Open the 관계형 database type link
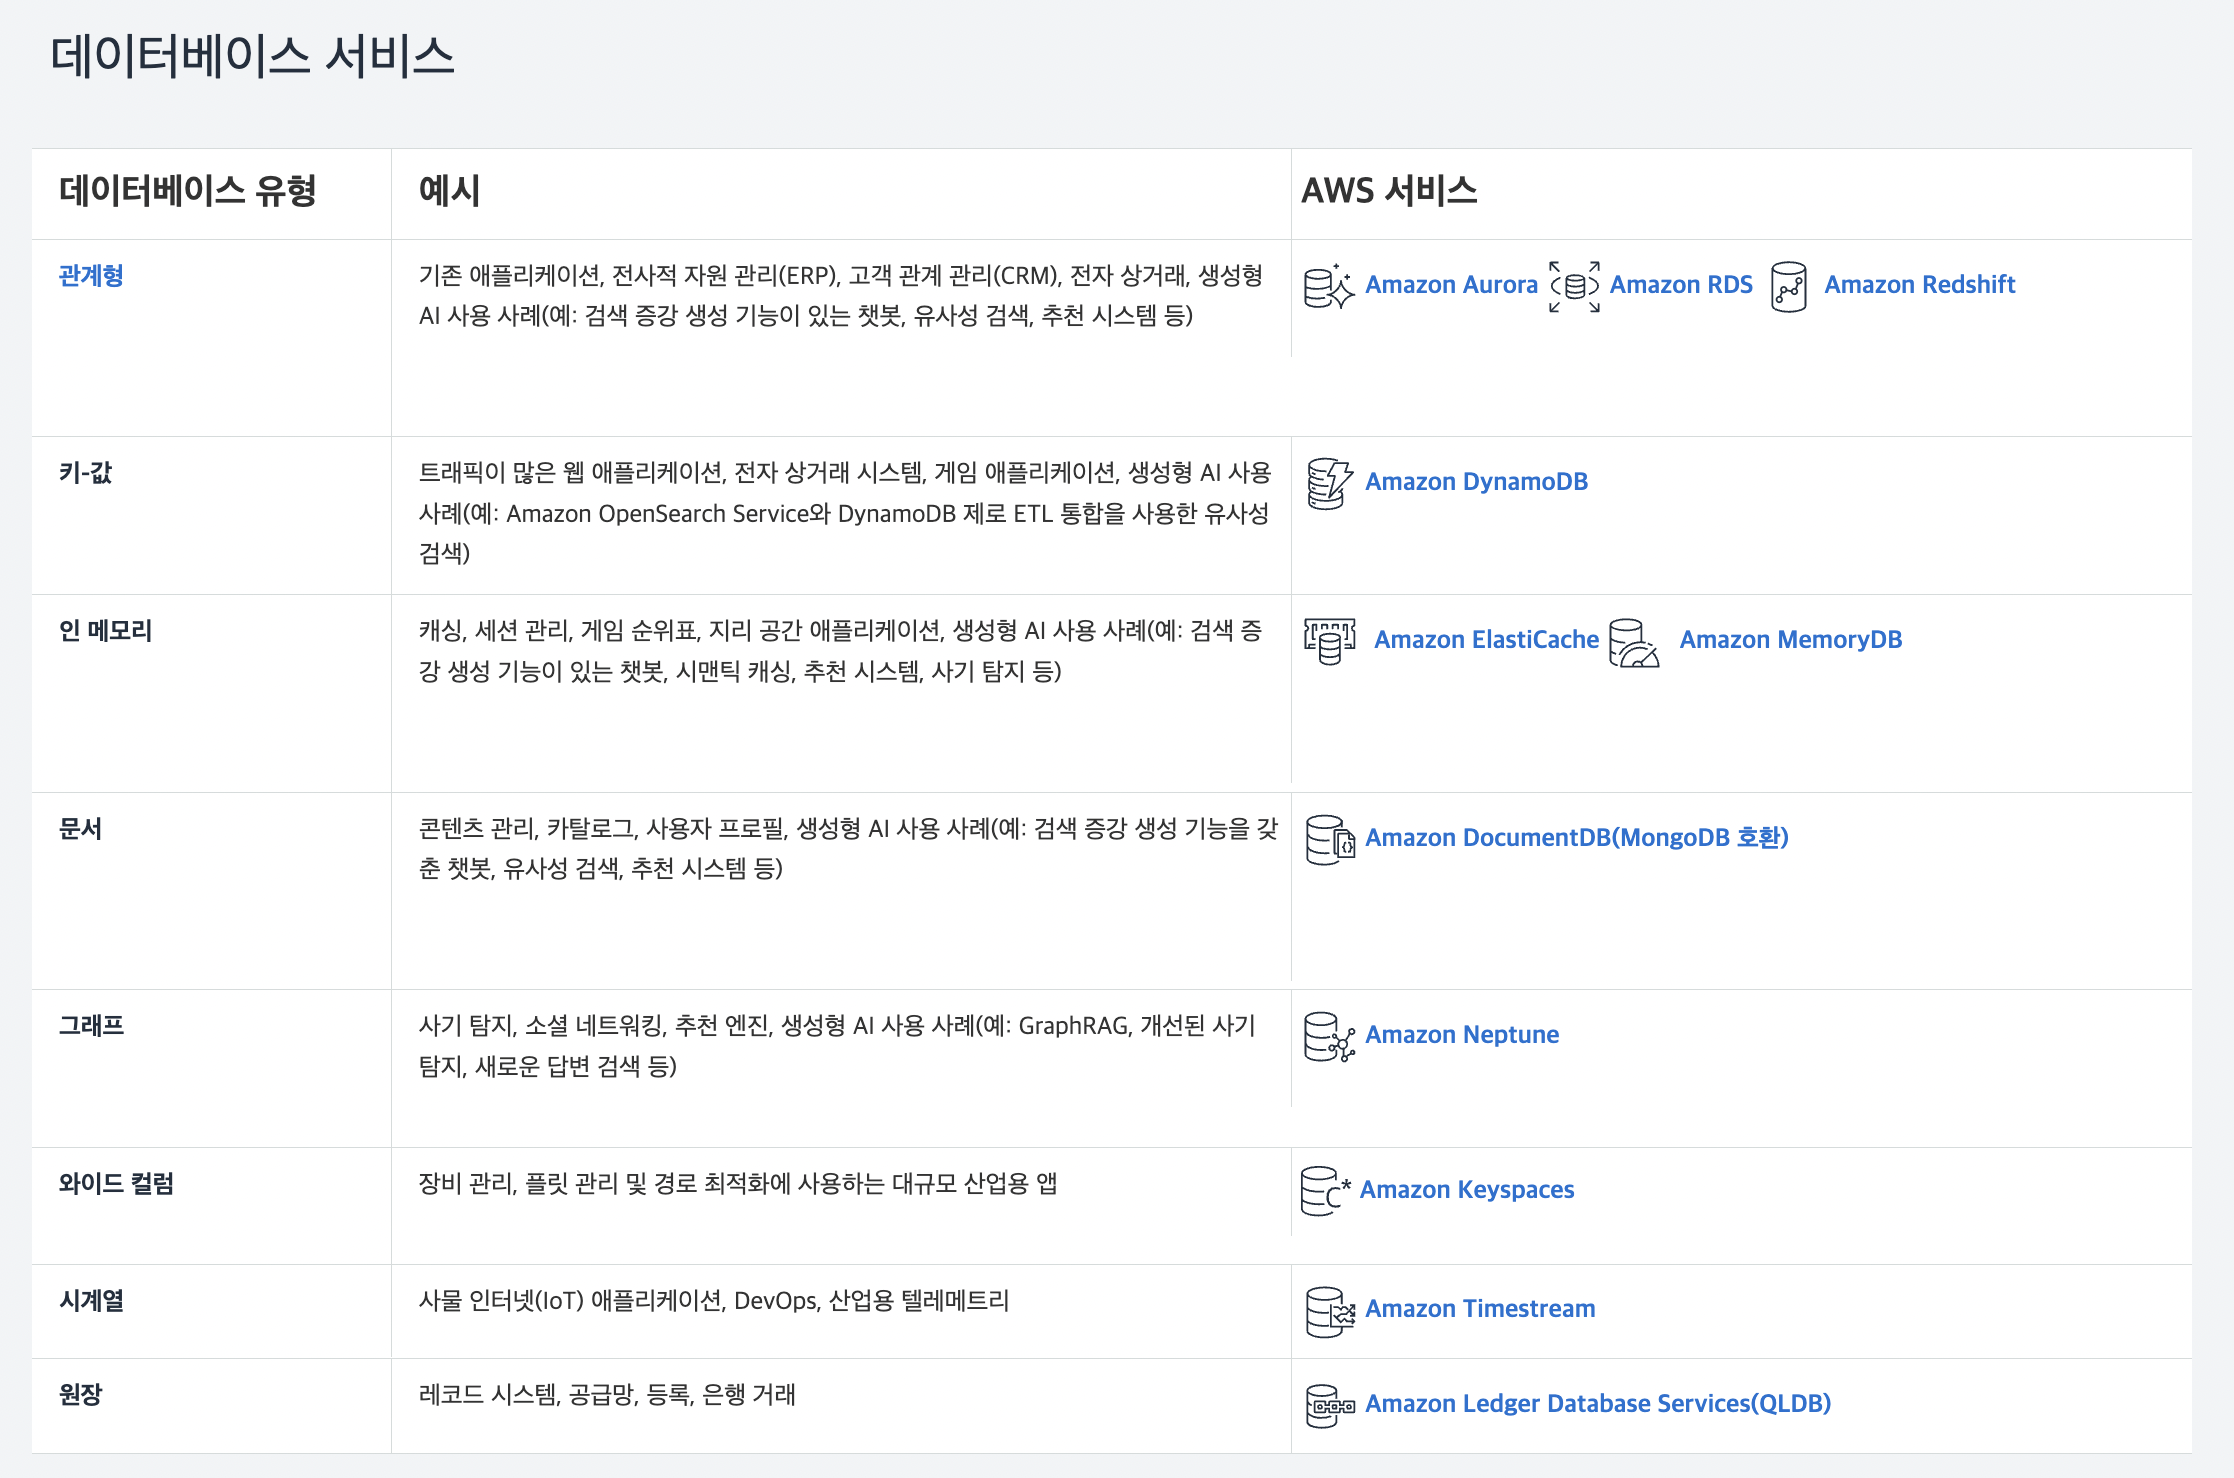 pyautogui.click(x=91, y=276)
